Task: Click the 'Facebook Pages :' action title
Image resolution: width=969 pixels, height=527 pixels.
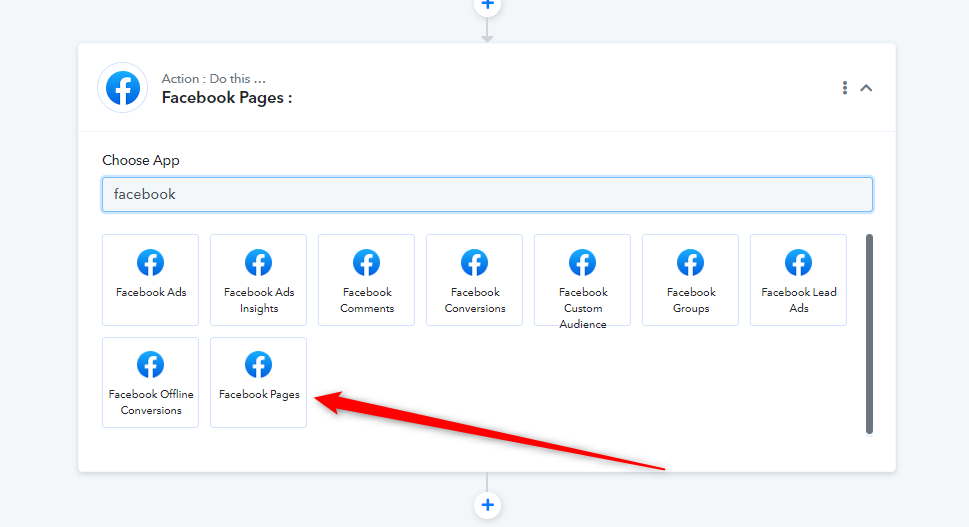Action: pos(227,98)
